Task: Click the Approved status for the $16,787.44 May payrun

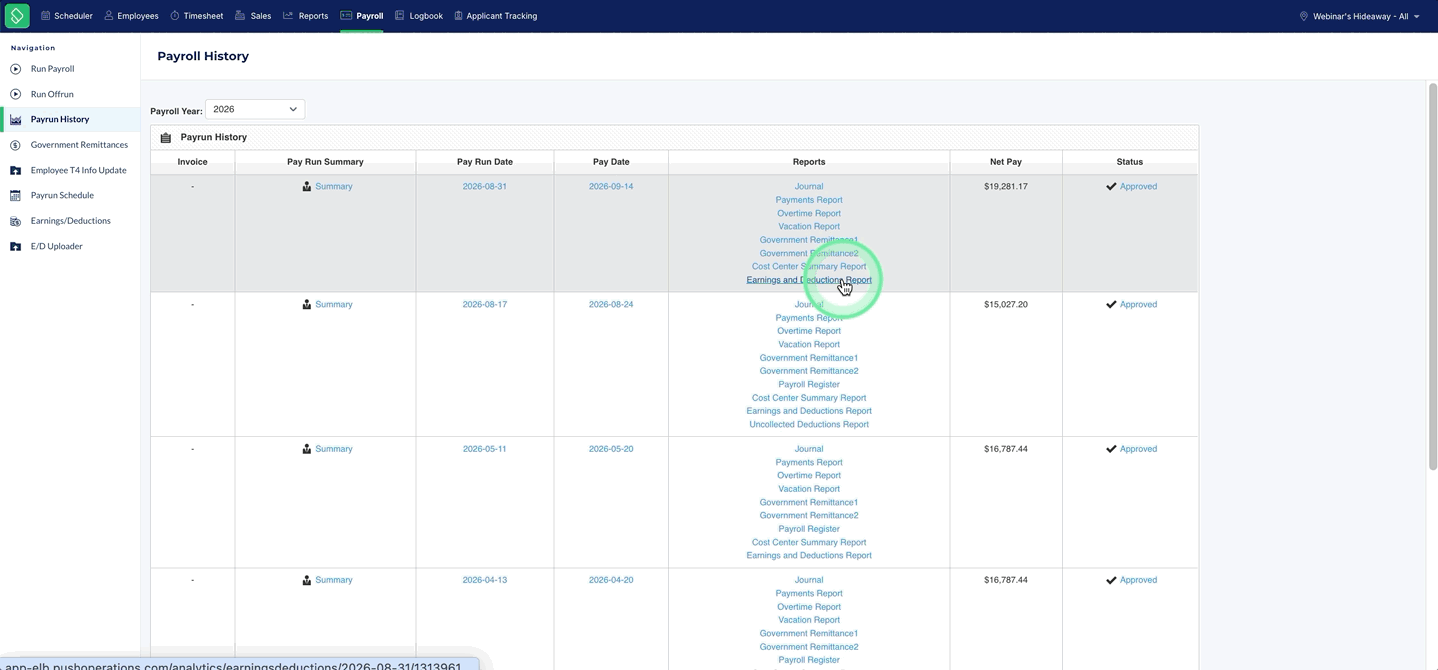Action: [x=1138, y=449]
